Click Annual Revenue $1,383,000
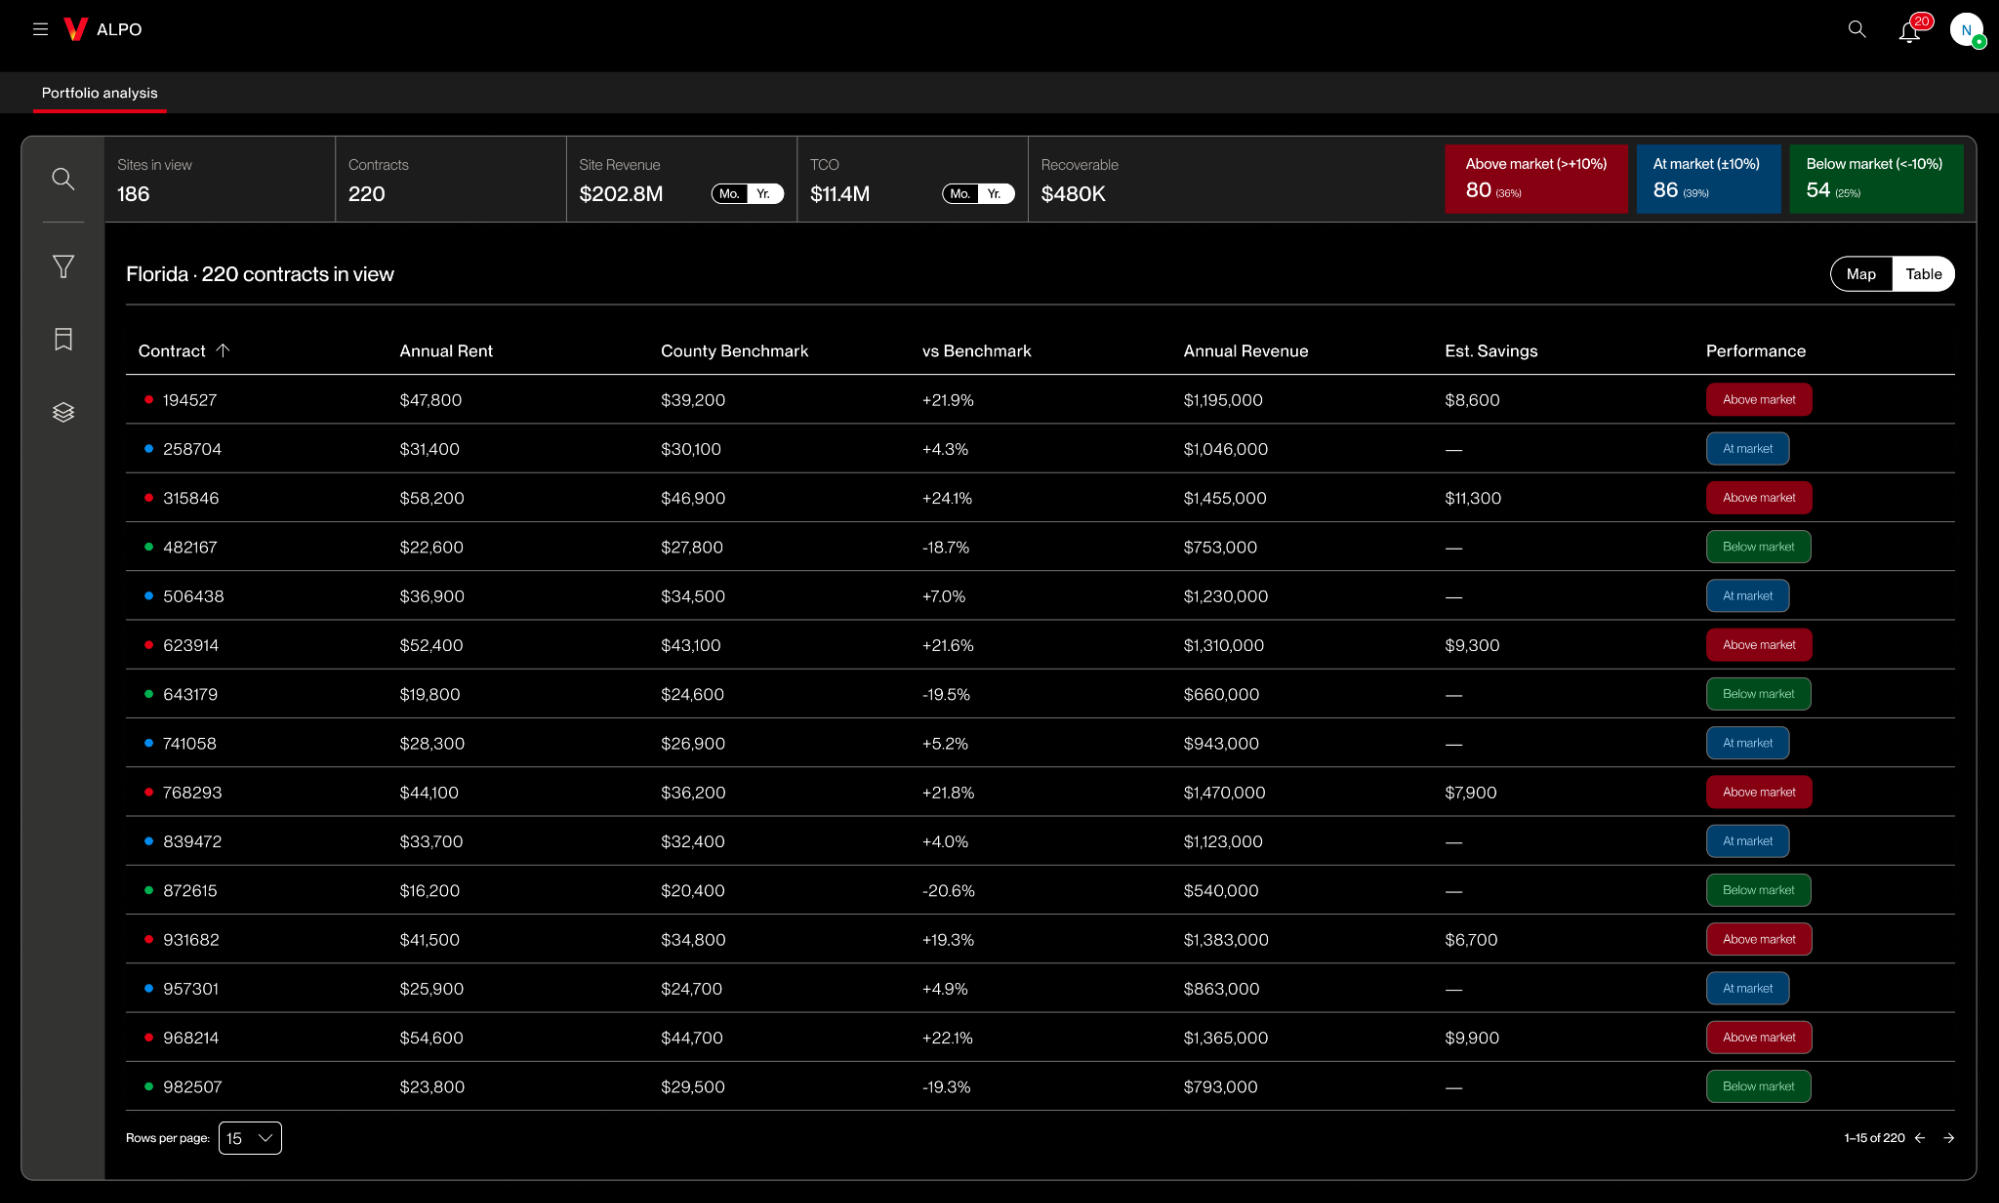This screenshot has width=1999, height=1203. point(1225,940)
